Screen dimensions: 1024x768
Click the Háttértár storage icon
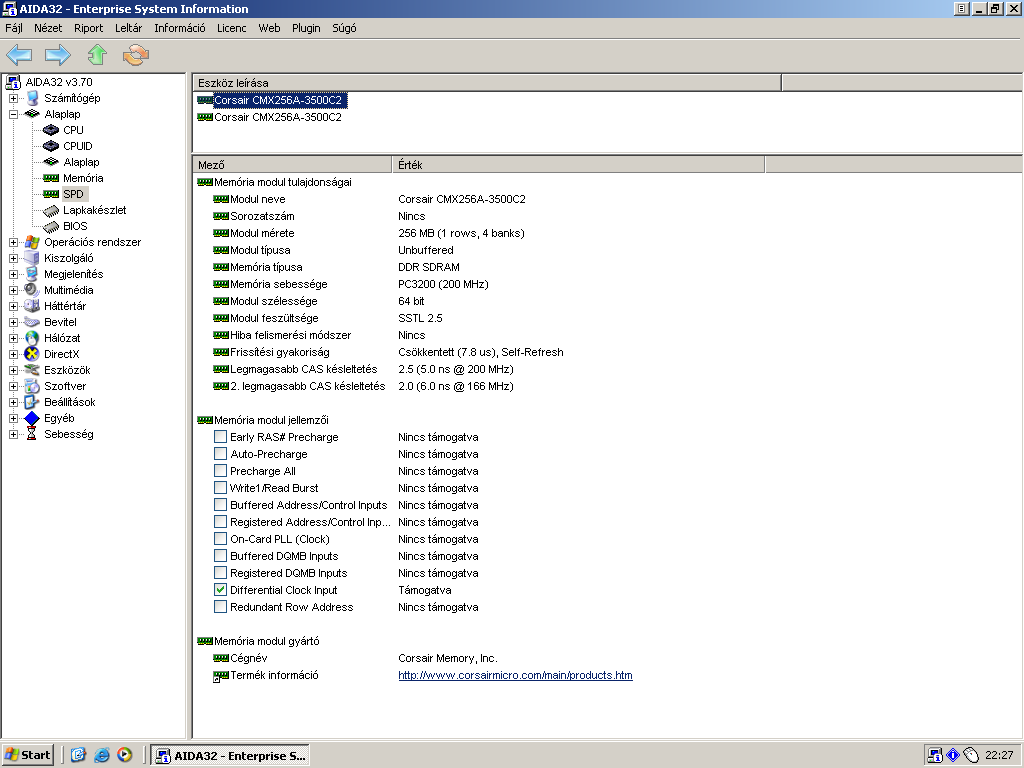pos(32,306)
